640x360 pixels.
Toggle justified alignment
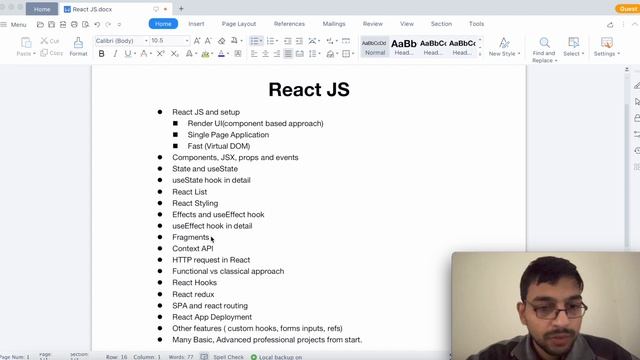tap(288, 53)
